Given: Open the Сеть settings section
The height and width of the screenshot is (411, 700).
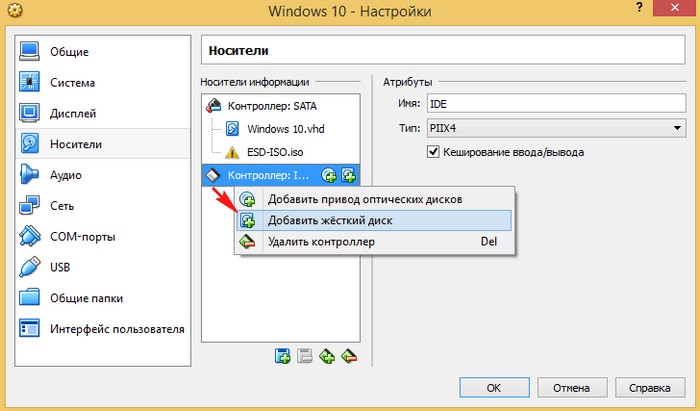Looking at the screenshot, I should [x=62, y=206].
